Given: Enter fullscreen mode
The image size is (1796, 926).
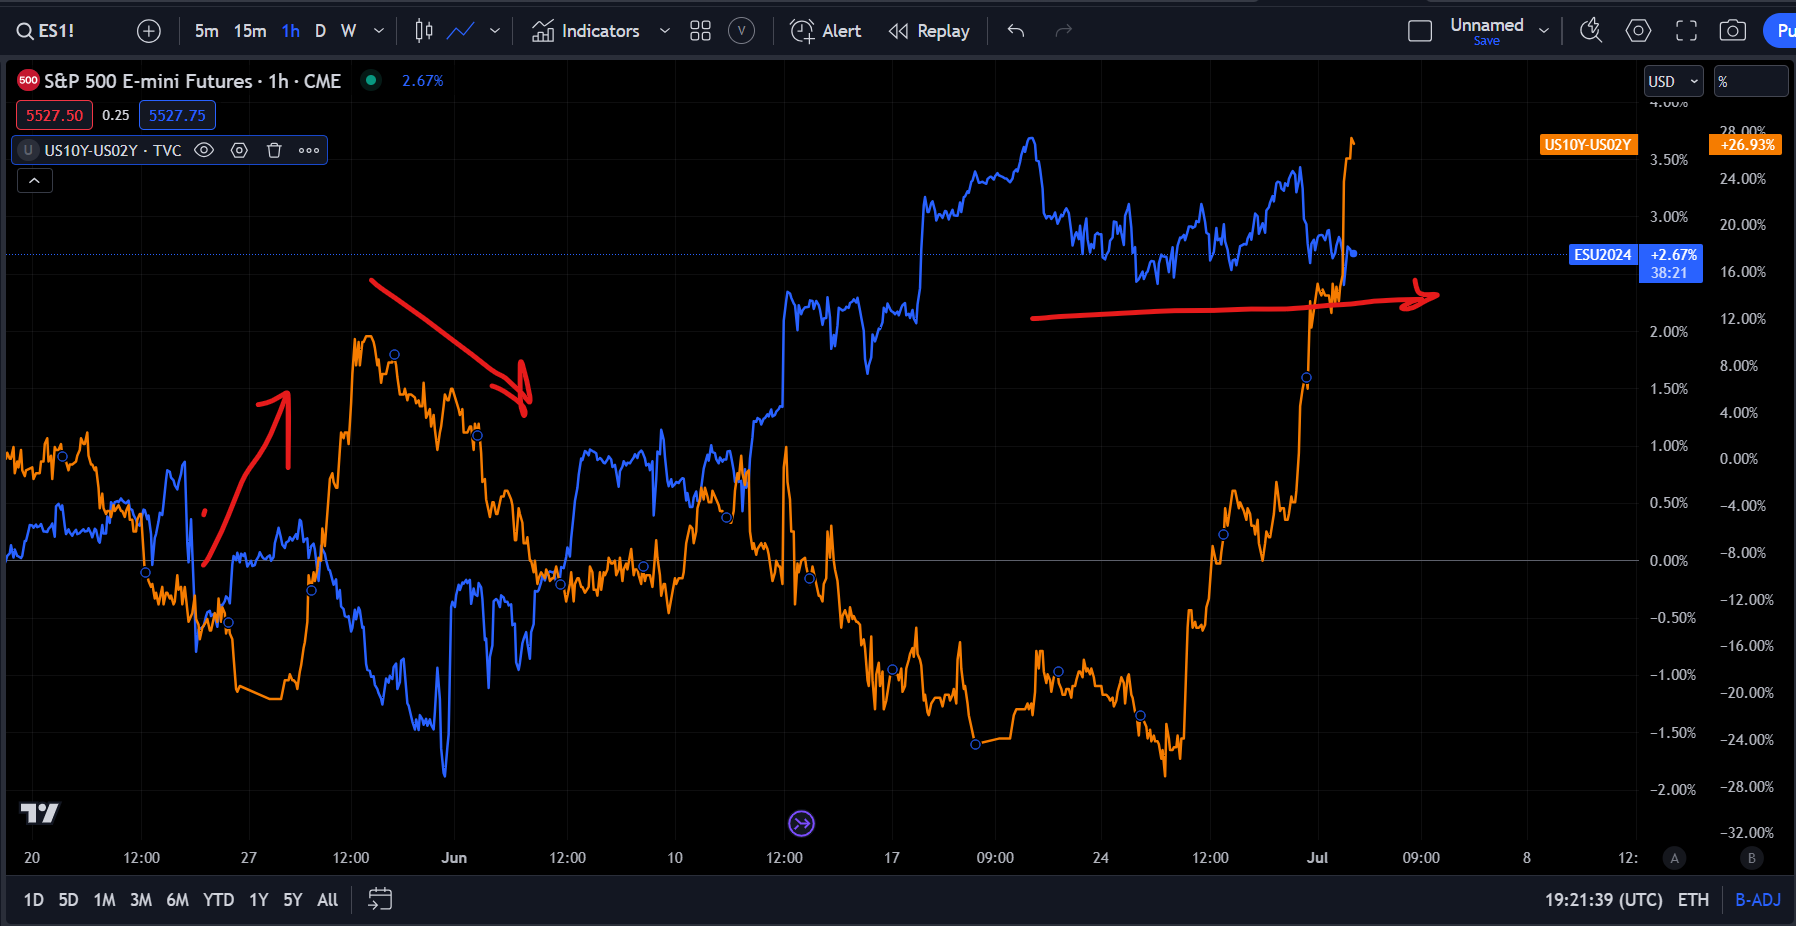Looking at the screenshot, I should coord(1685,30).
